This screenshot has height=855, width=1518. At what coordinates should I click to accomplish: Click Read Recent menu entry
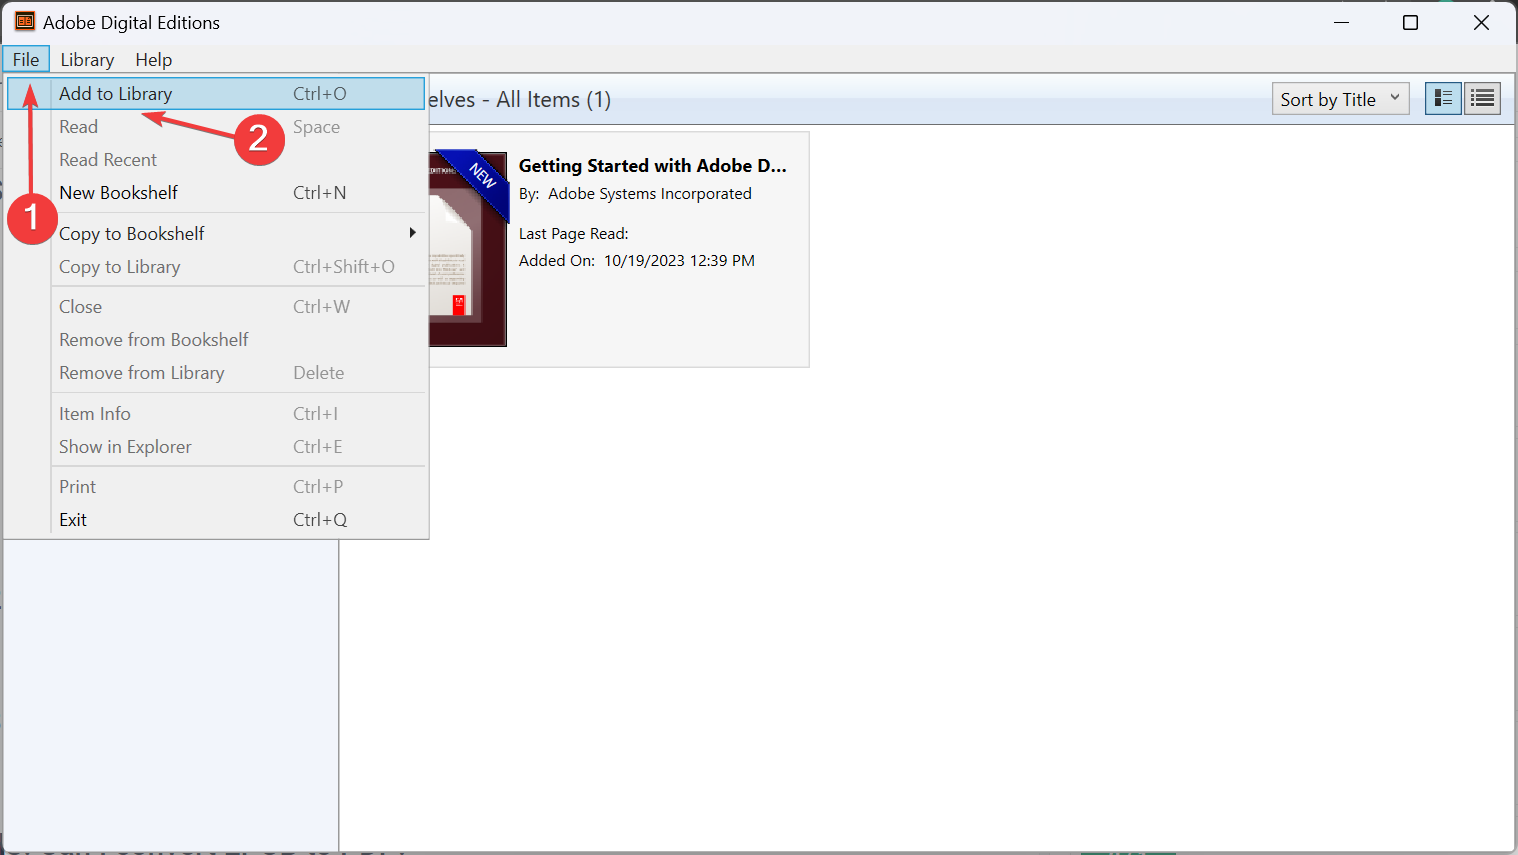[x=216, y=160]
